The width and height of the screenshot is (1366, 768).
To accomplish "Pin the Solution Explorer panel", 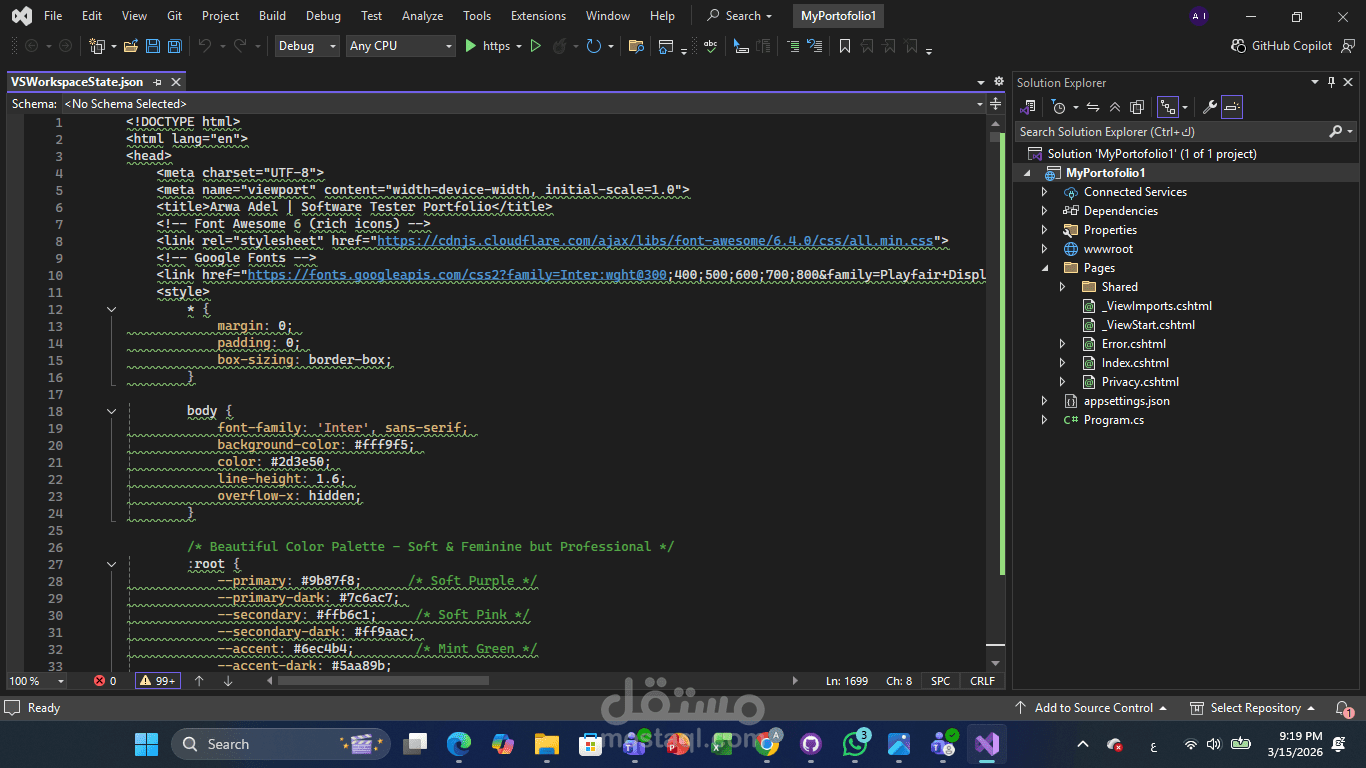I will pyautogui.click(x=1331, y=83).
